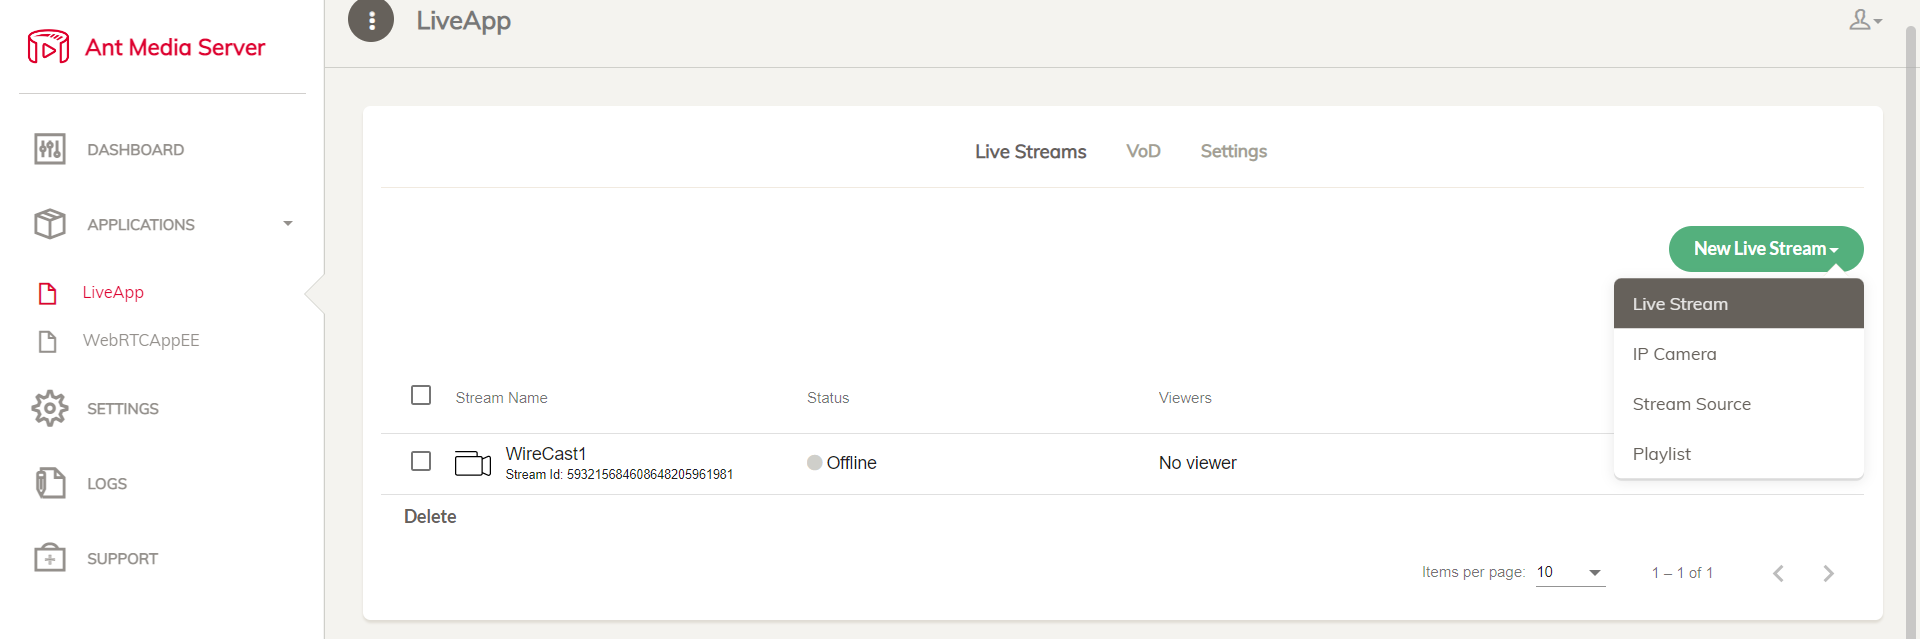1920x639 pixels.
Task: Open the Support page link
Action: (123, 559)
